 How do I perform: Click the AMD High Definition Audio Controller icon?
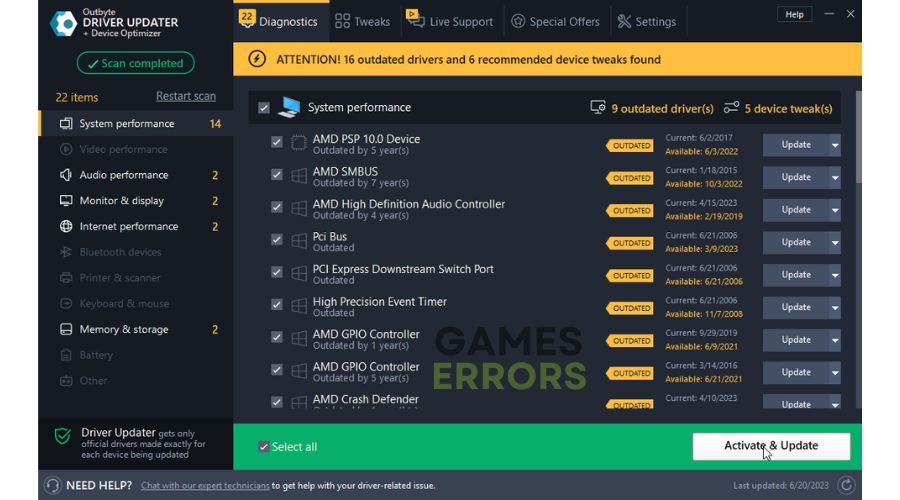(x=298, y=208)
